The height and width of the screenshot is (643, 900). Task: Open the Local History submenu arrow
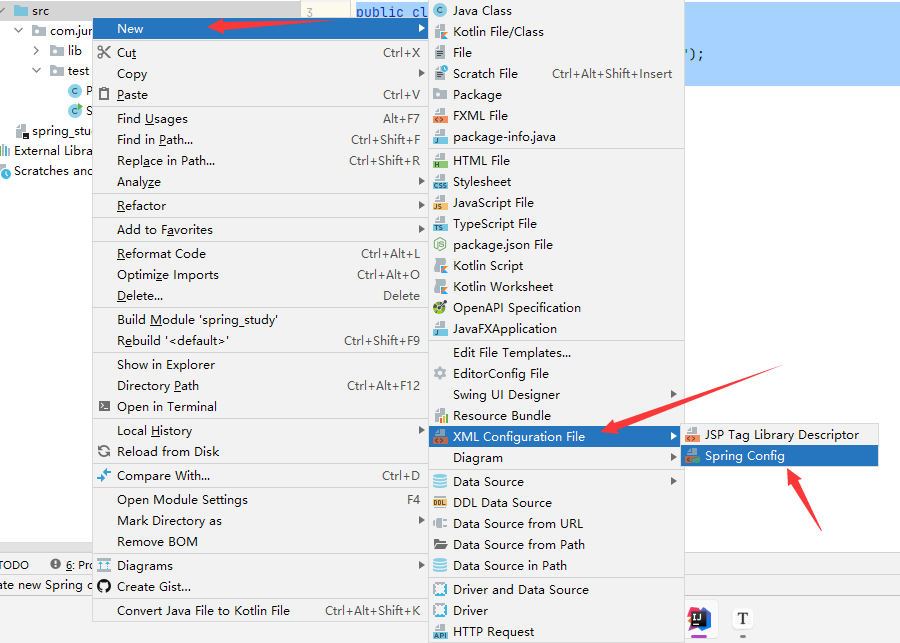[422, 431]
